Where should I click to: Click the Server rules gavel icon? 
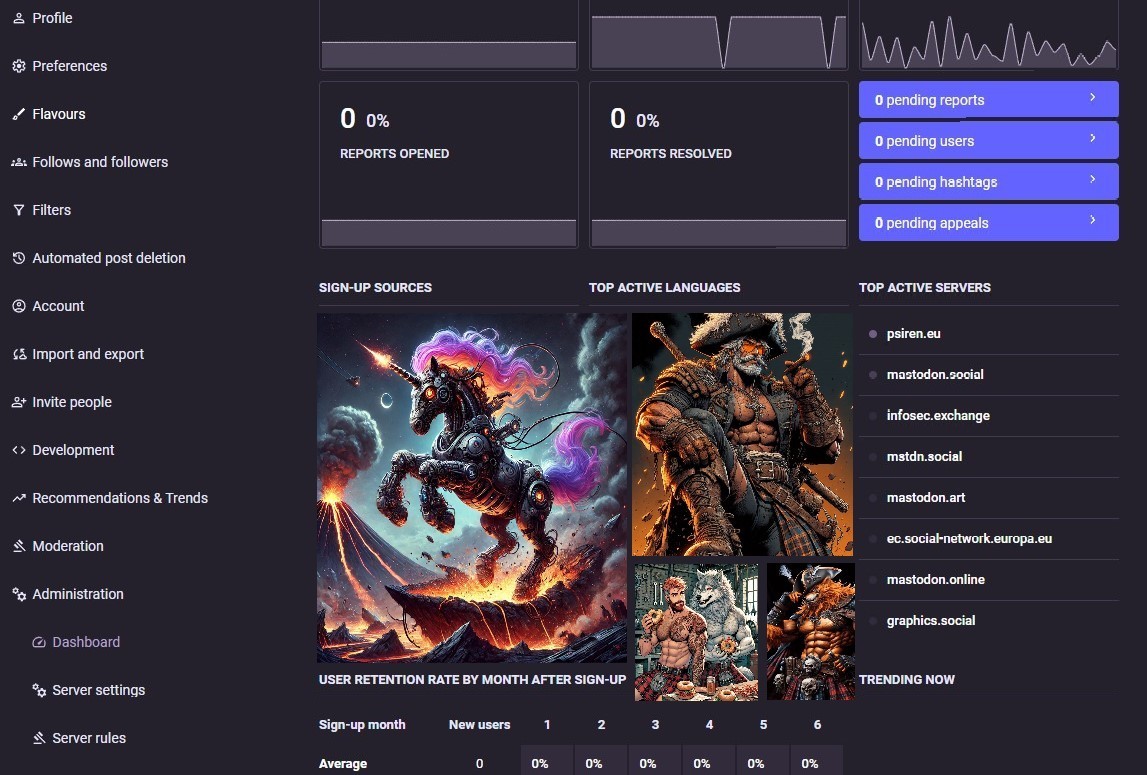coord(39,738)
